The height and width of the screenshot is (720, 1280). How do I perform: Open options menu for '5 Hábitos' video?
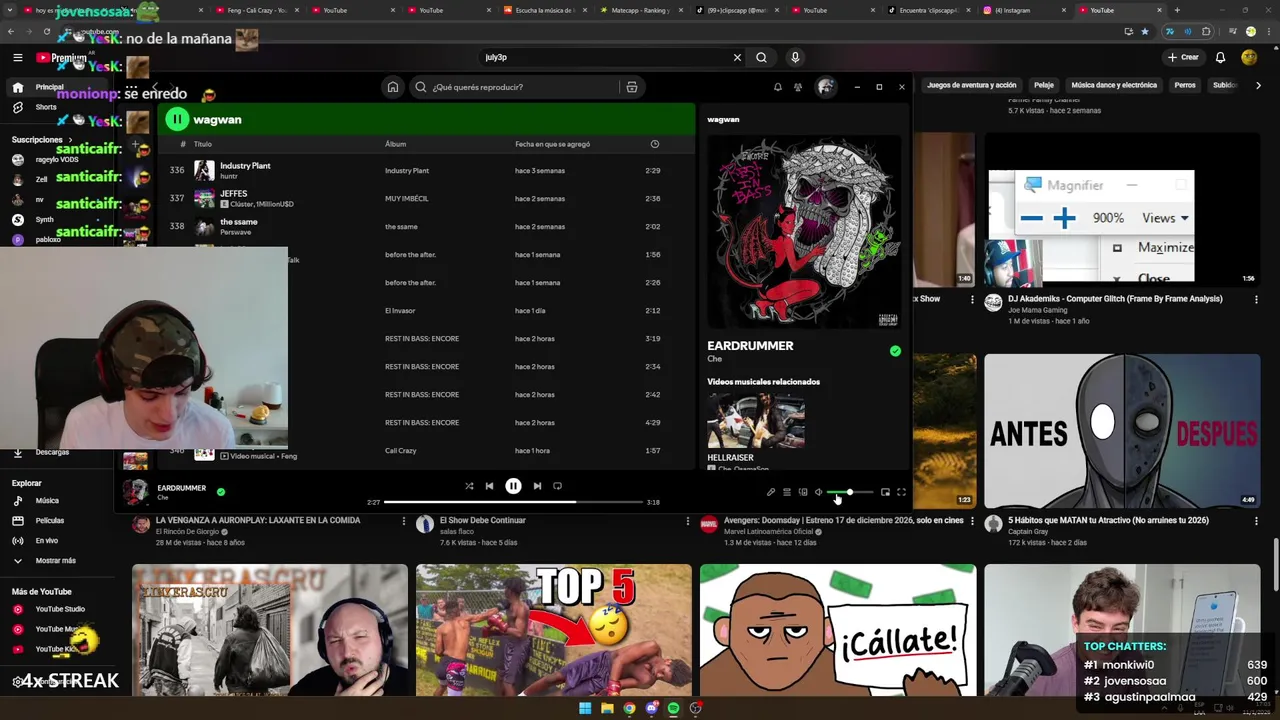pos(1256,521)
